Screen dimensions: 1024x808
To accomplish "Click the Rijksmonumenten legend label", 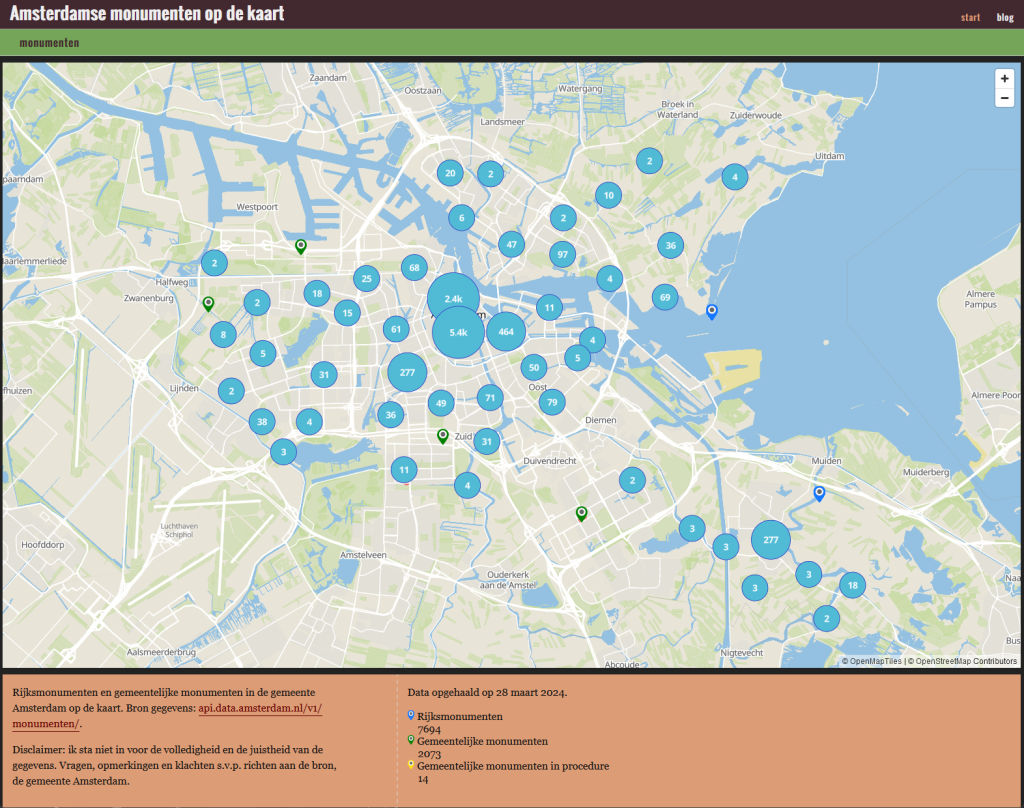I will [x=460, y=717].
